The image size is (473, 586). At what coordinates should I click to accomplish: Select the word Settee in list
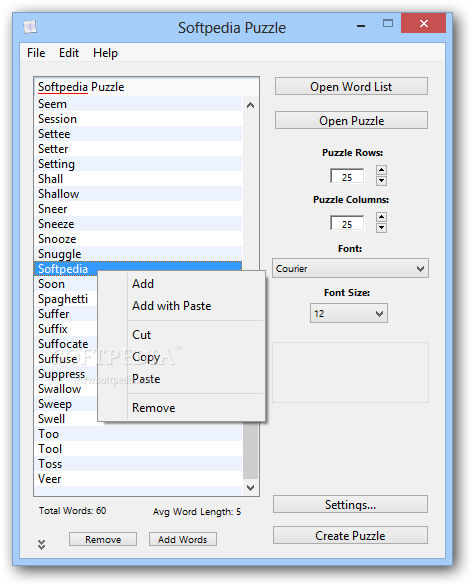(138, 134)
